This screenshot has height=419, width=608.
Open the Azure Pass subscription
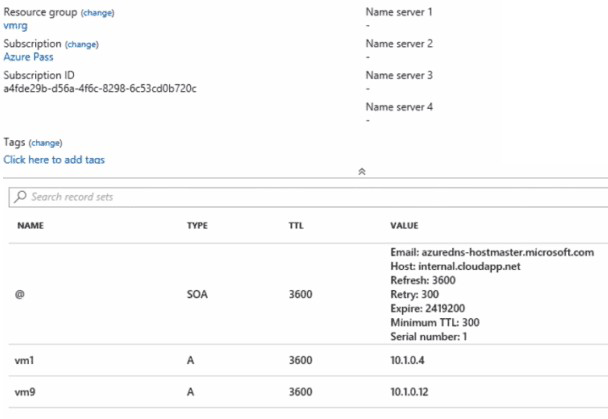(x=29, y=58)
